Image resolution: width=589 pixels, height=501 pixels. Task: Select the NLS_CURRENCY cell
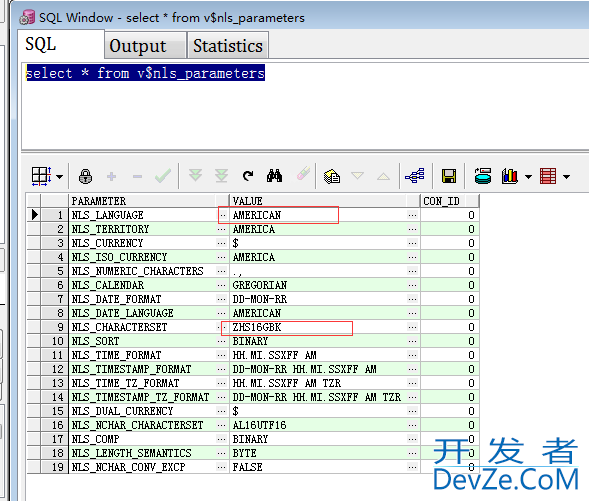coord(148,243)
